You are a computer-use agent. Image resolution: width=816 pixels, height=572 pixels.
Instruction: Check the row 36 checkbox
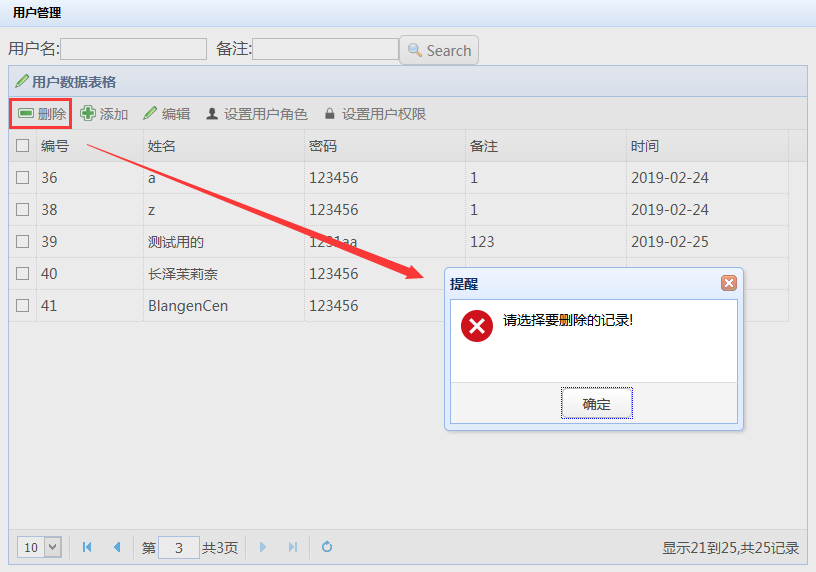(x=22, y=177)
